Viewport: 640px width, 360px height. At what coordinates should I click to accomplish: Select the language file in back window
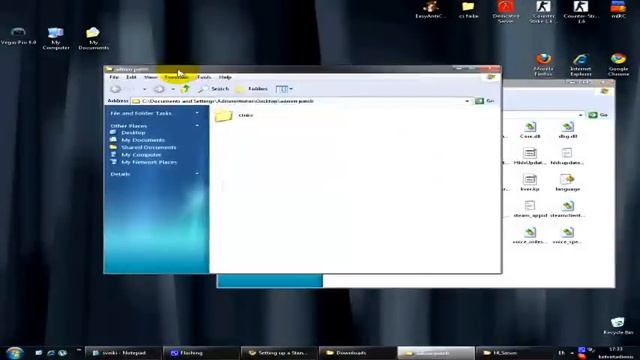pyautogui.click(x=567, y=183)
